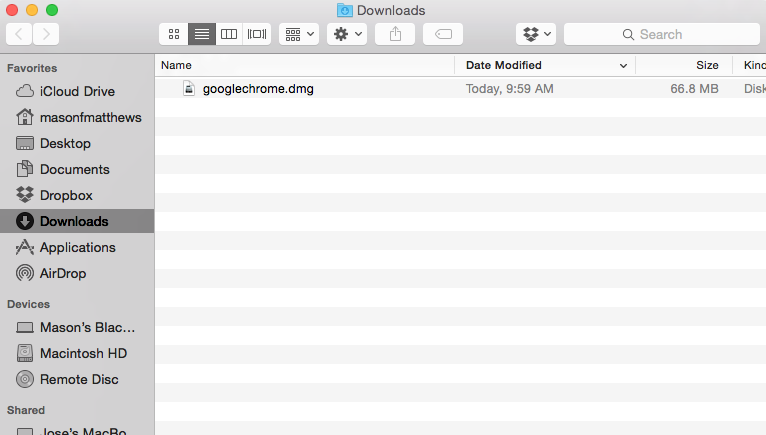Go forward with the right arrow
The image size is (766, 435).
tap(45, 34)
